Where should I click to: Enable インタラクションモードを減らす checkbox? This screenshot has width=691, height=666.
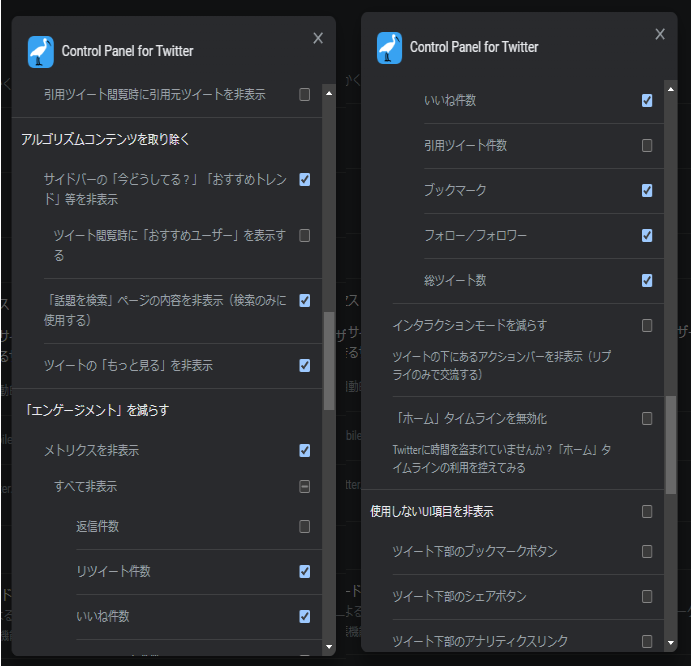click(x=647, y=326)
